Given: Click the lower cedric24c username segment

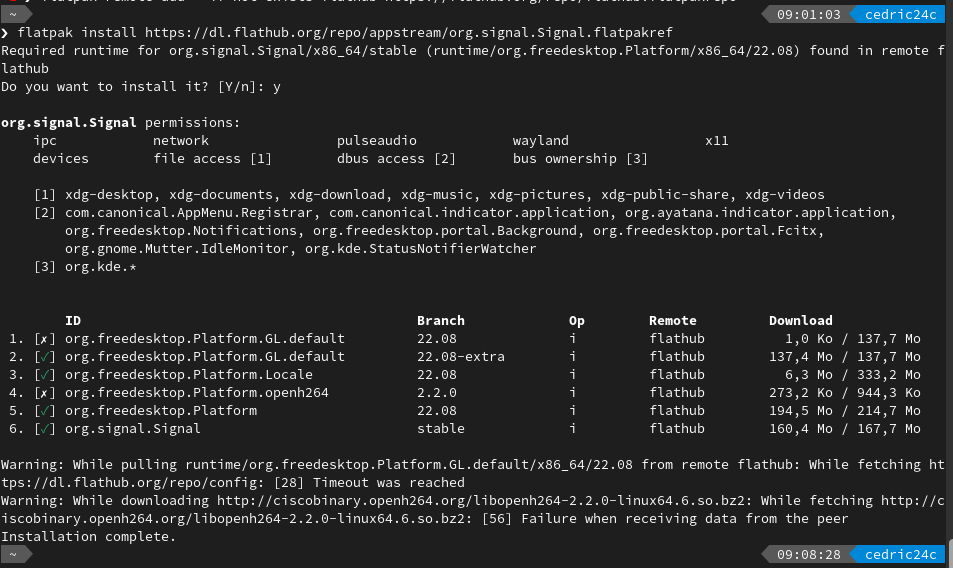Looking at the screenshot, I should click(x=900, y=555).
